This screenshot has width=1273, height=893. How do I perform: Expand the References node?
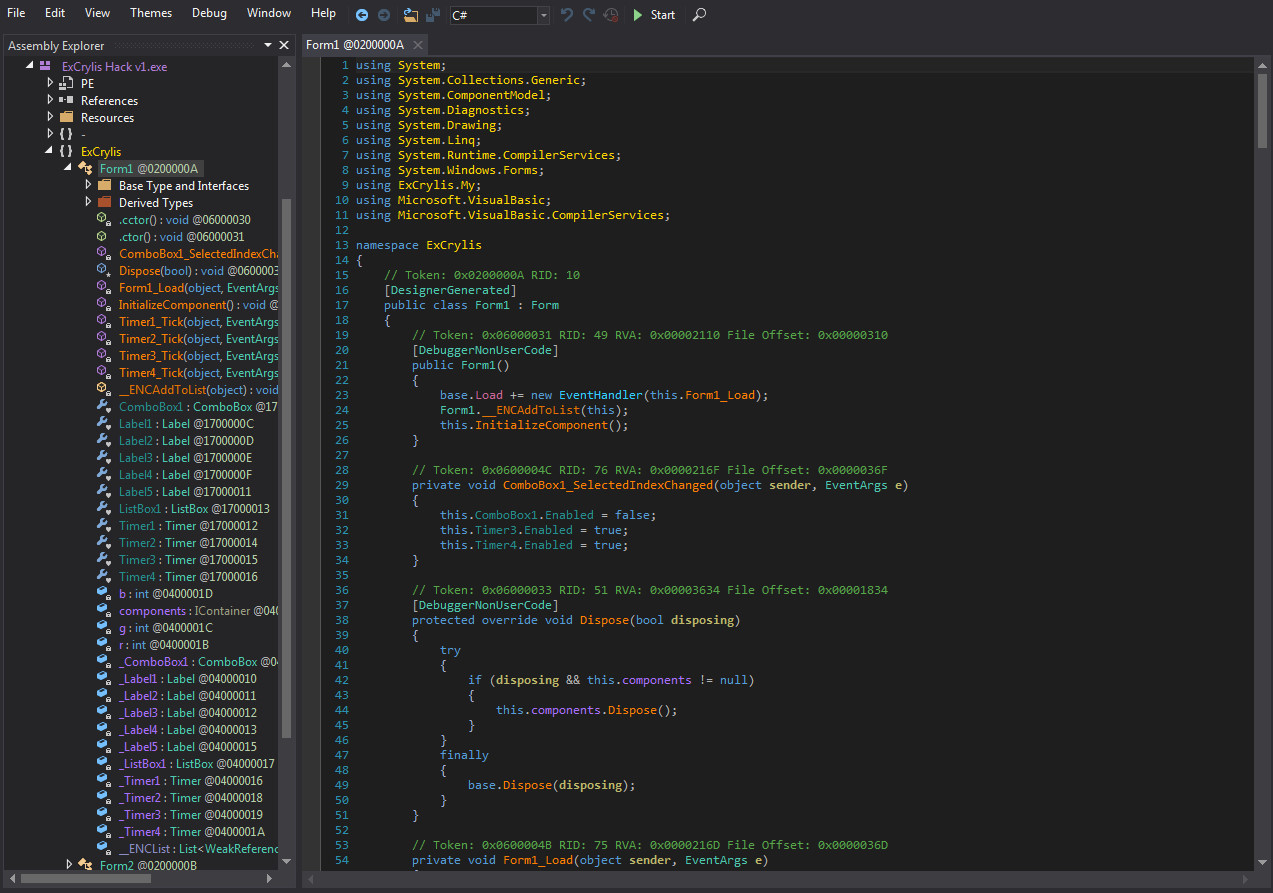click(50, 100)
